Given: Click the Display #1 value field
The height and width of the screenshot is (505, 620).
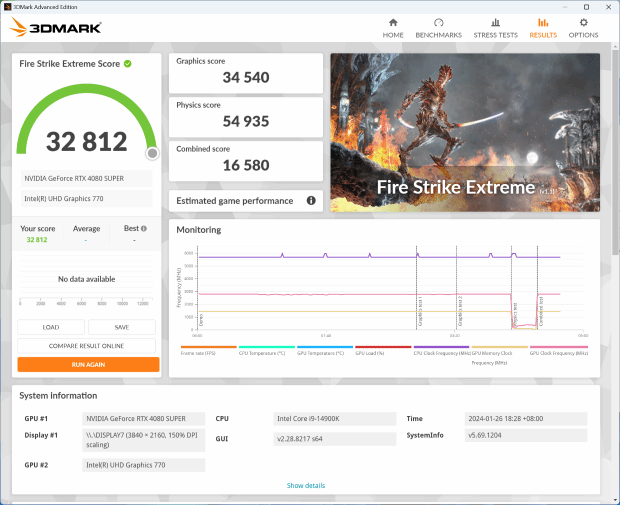Looking at the screenshot, I should coord(144,440).
